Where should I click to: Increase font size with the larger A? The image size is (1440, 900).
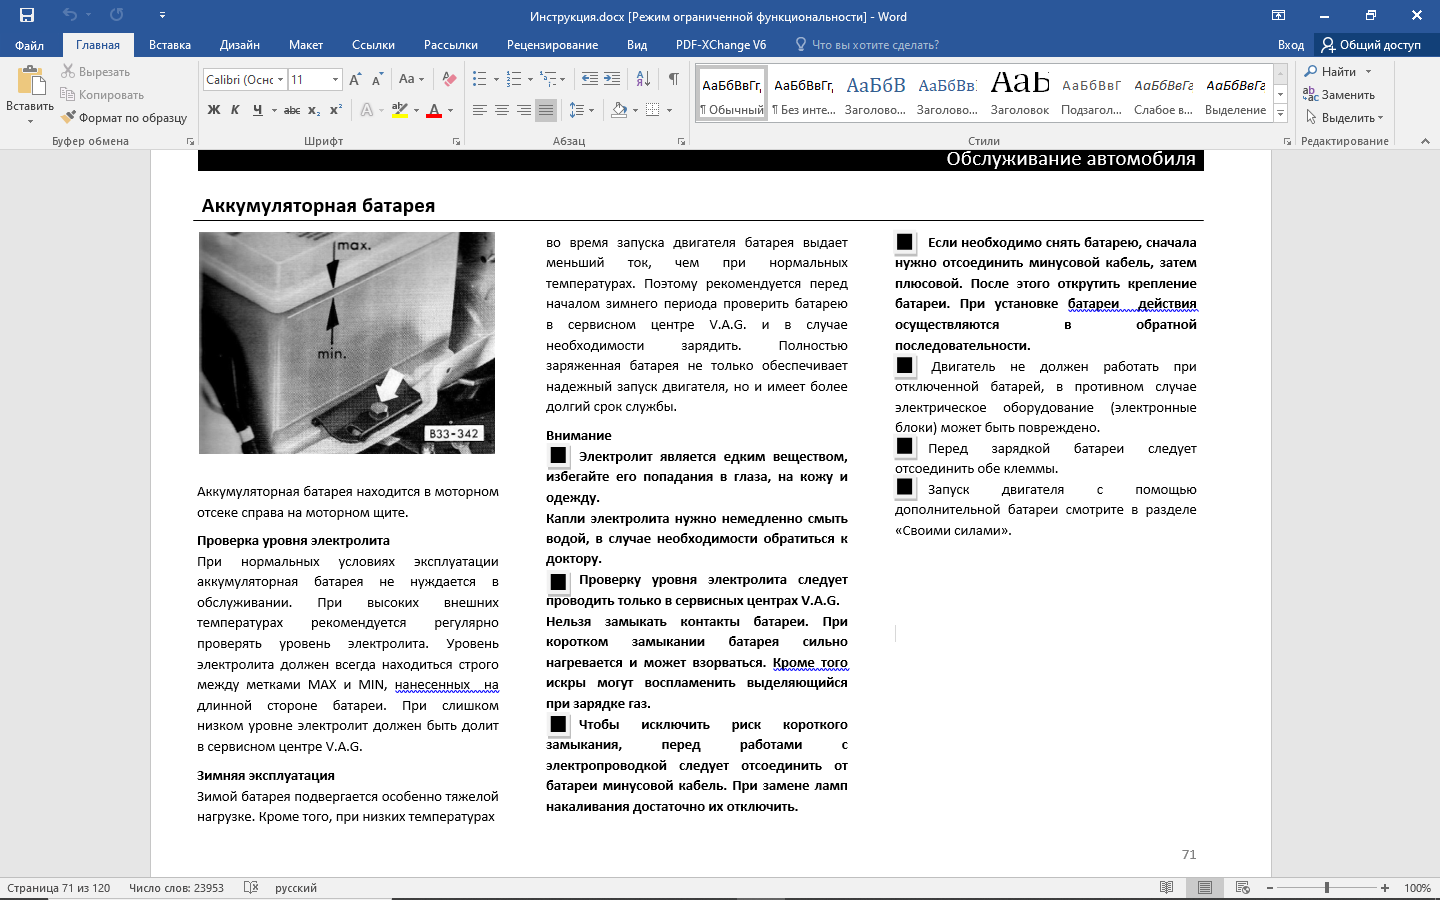[356, 79]
